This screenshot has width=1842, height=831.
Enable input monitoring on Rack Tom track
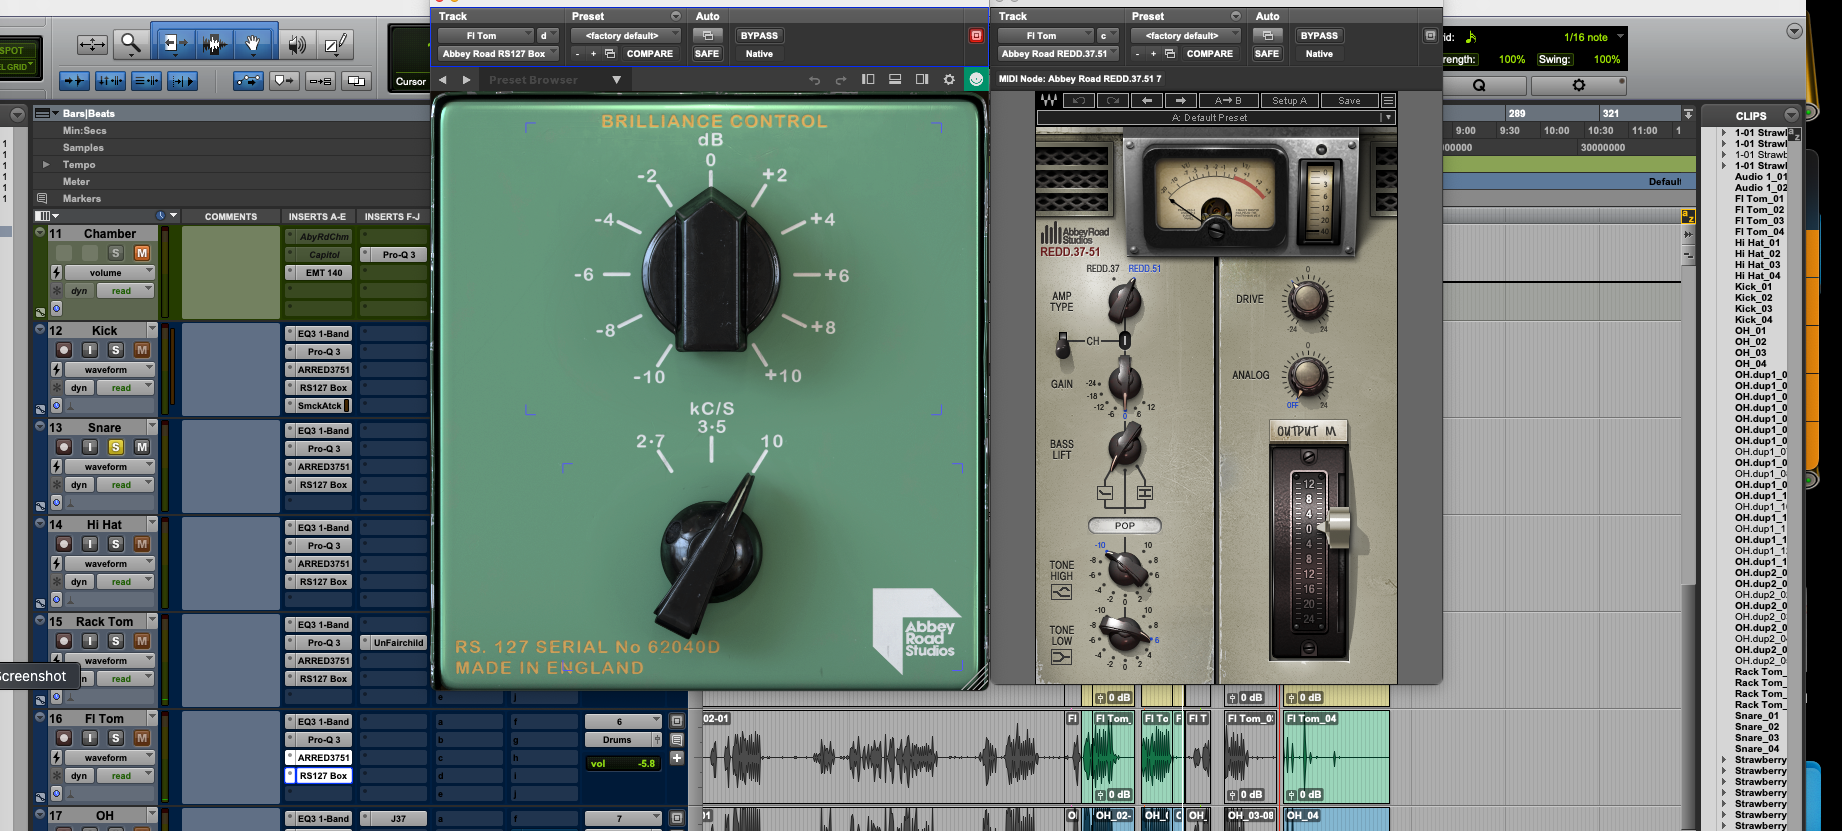[x=90, y=641]
